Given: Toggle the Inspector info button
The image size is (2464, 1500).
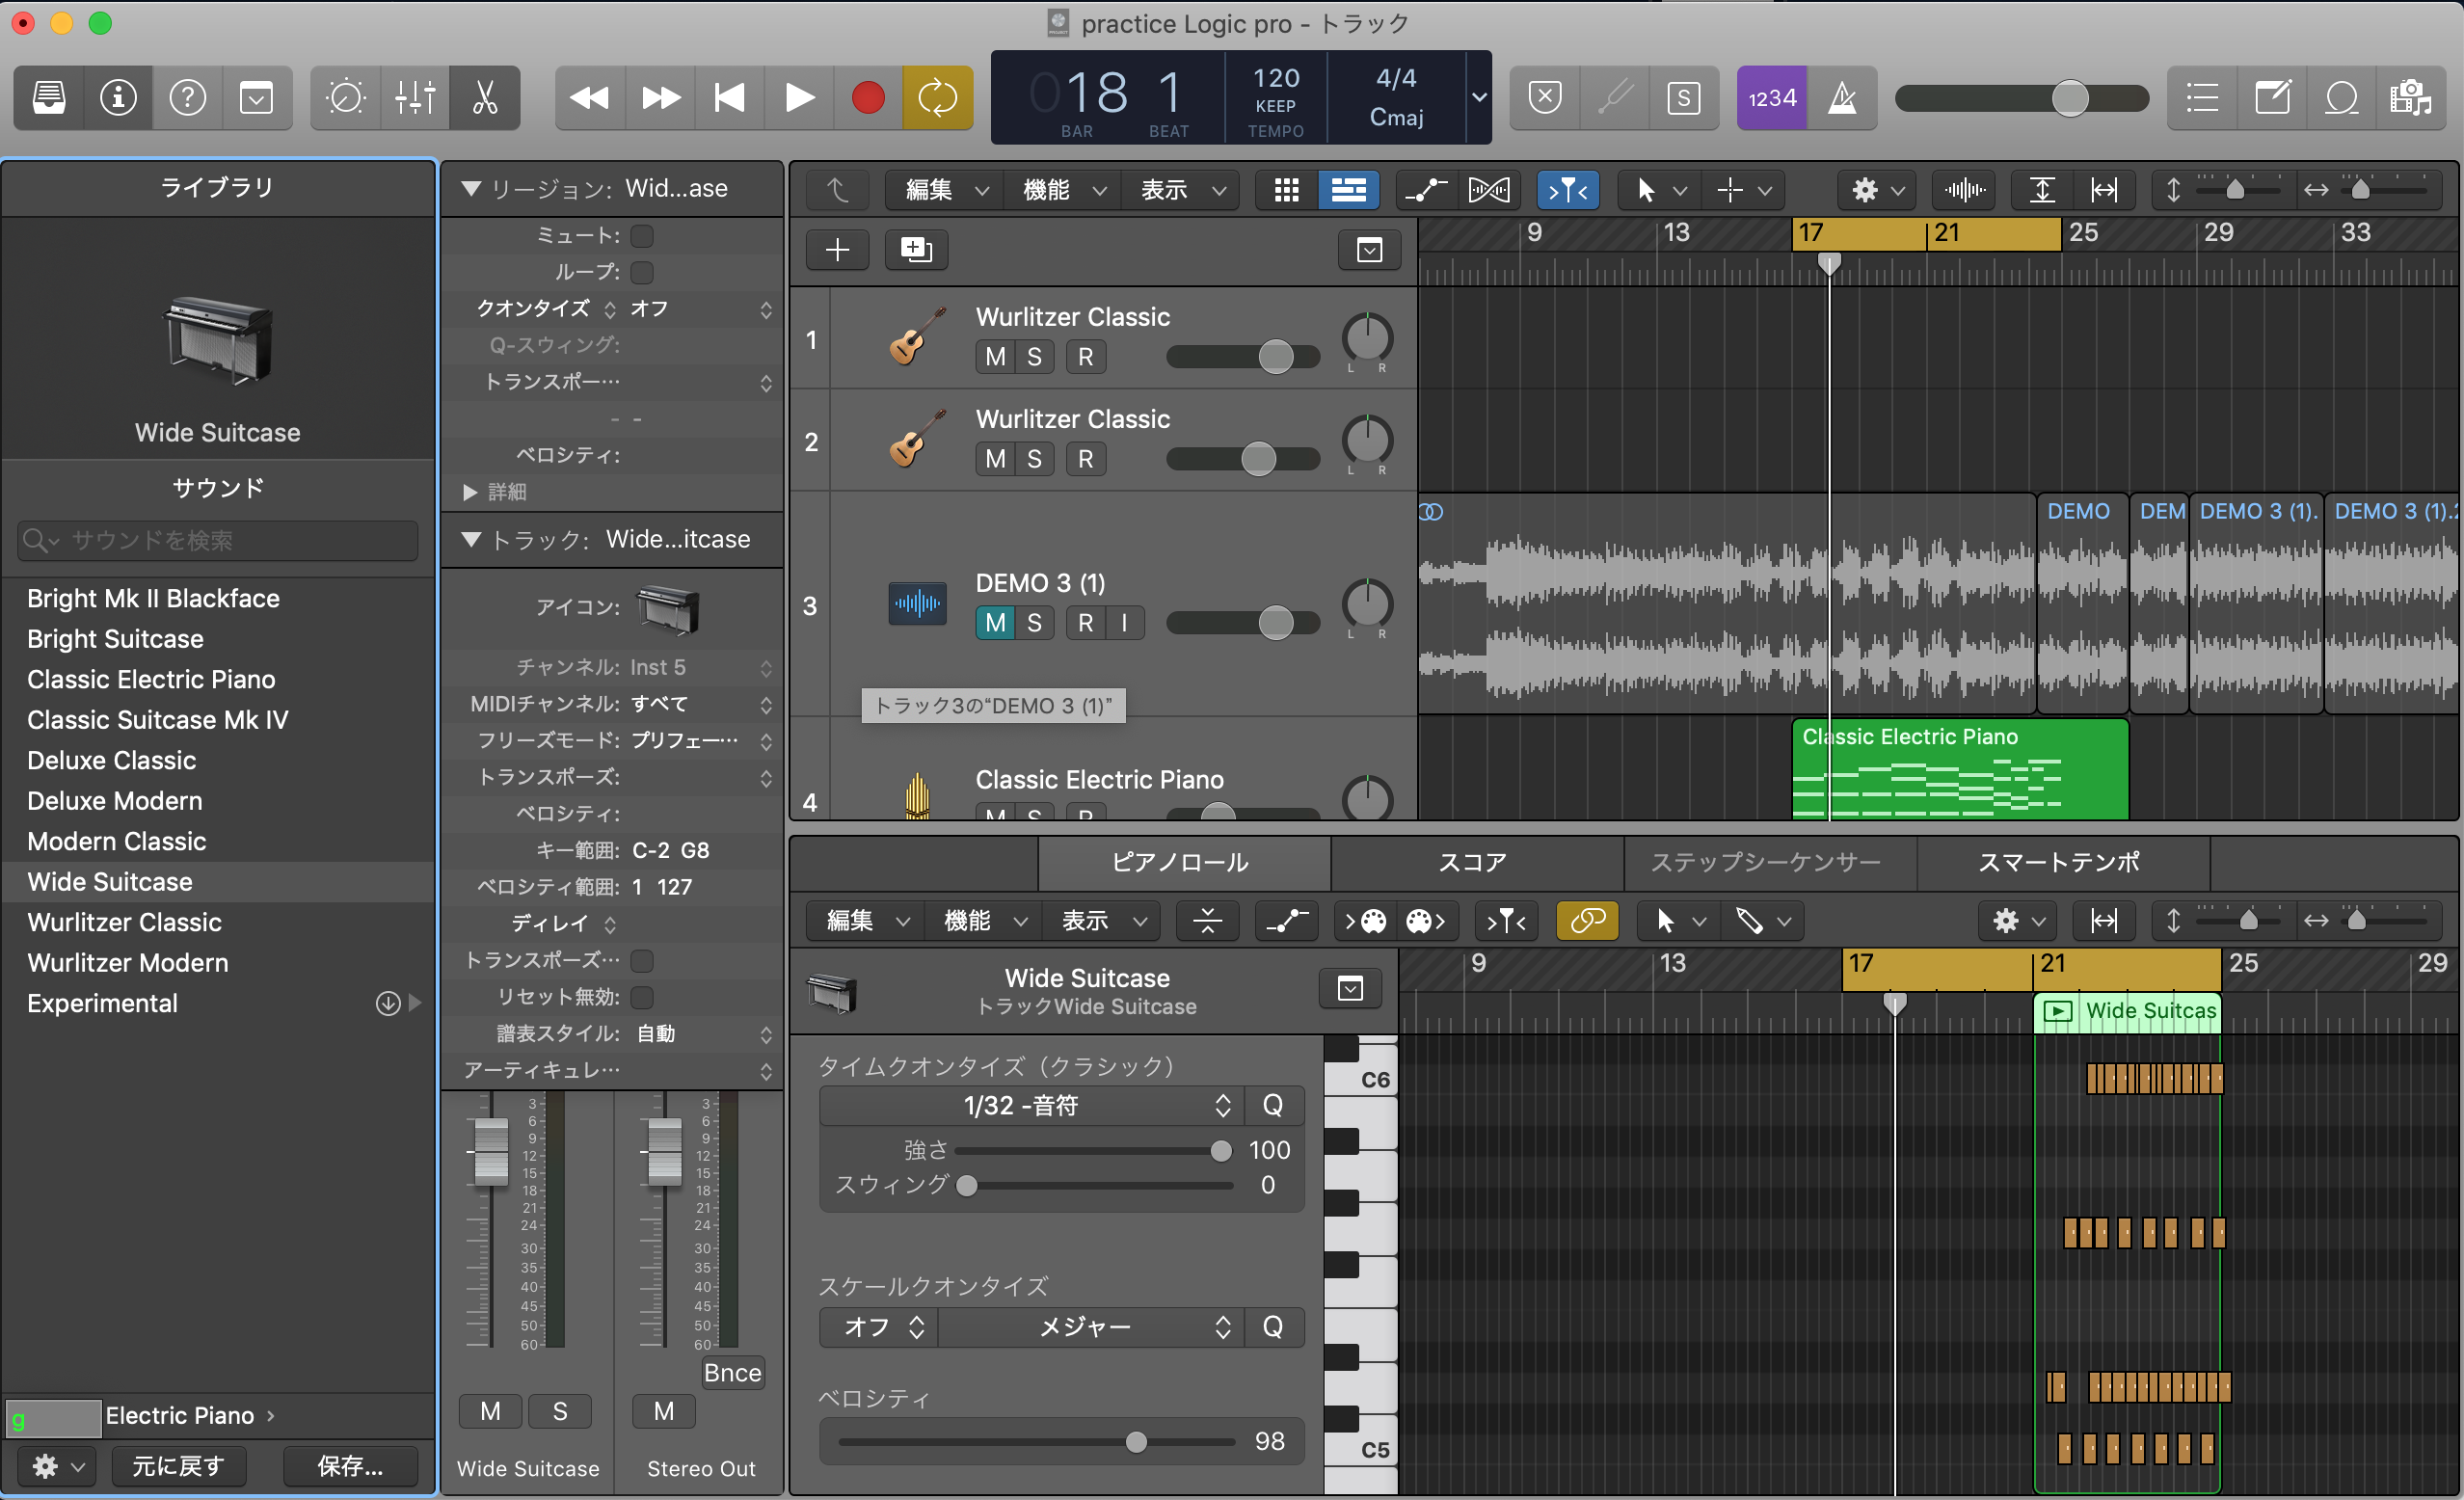Looking at the screenshot, I should tap(118, 98).
